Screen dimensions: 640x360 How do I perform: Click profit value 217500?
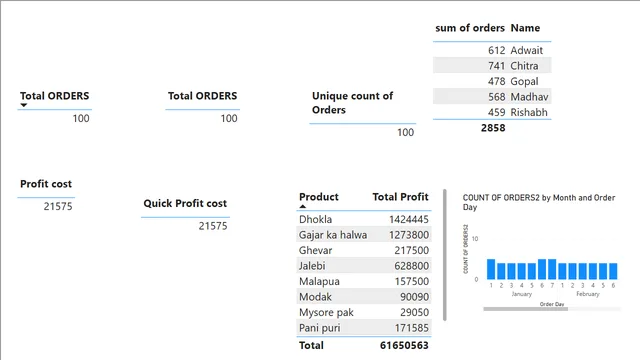(x=411, y=250)
